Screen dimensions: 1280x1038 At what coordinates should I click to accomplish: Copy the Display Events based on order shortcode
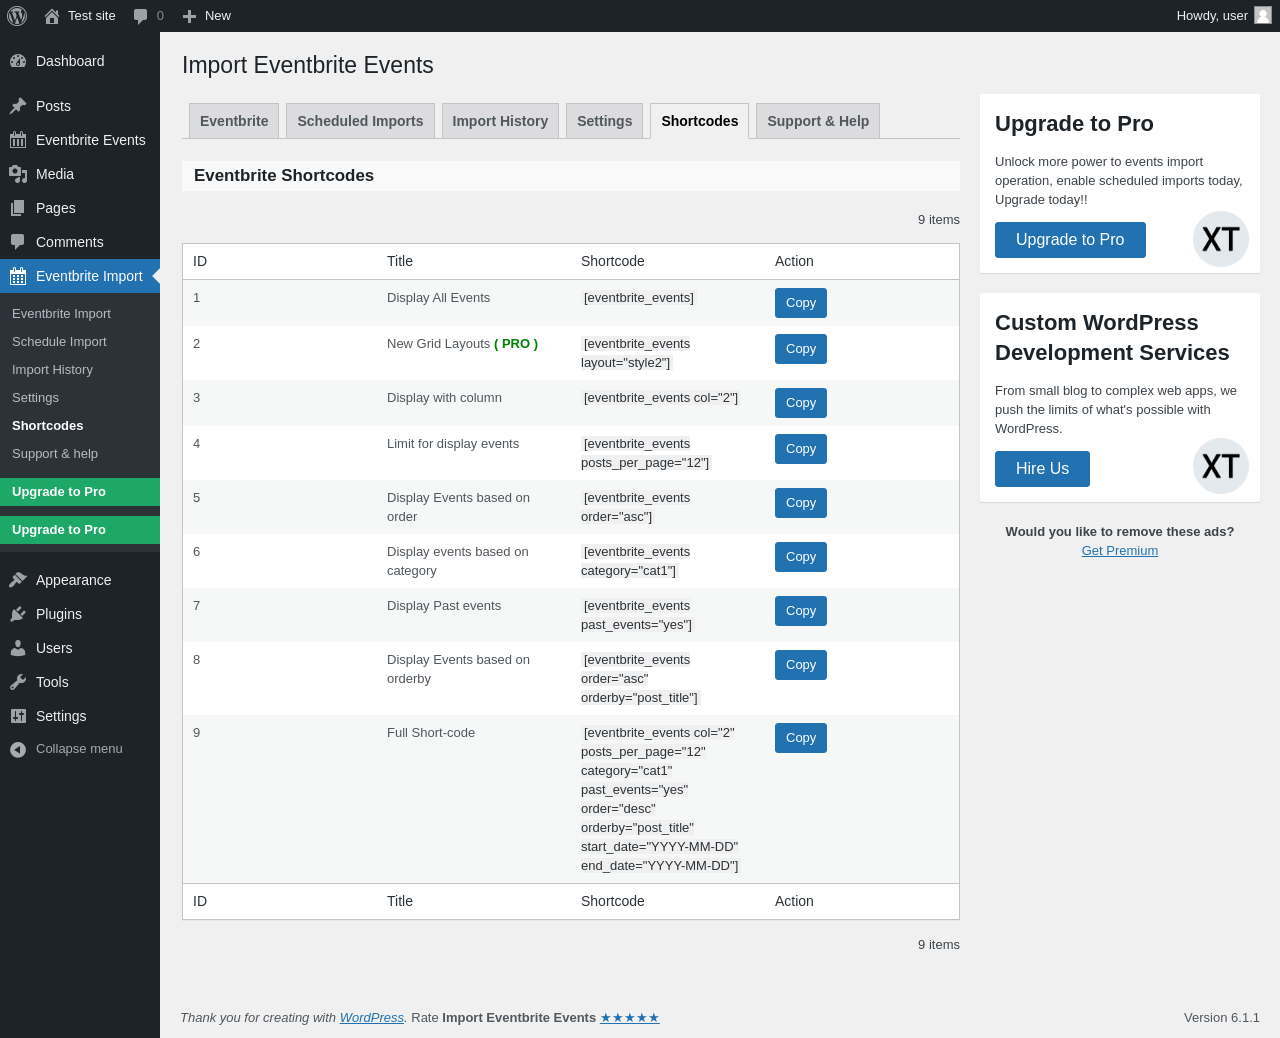(801, 503)
